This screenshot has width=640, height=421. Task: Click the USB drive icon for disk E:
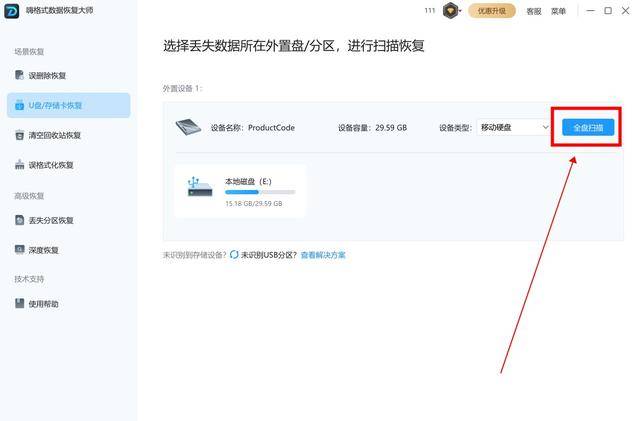pyautogui.click(x=200, y=187)
